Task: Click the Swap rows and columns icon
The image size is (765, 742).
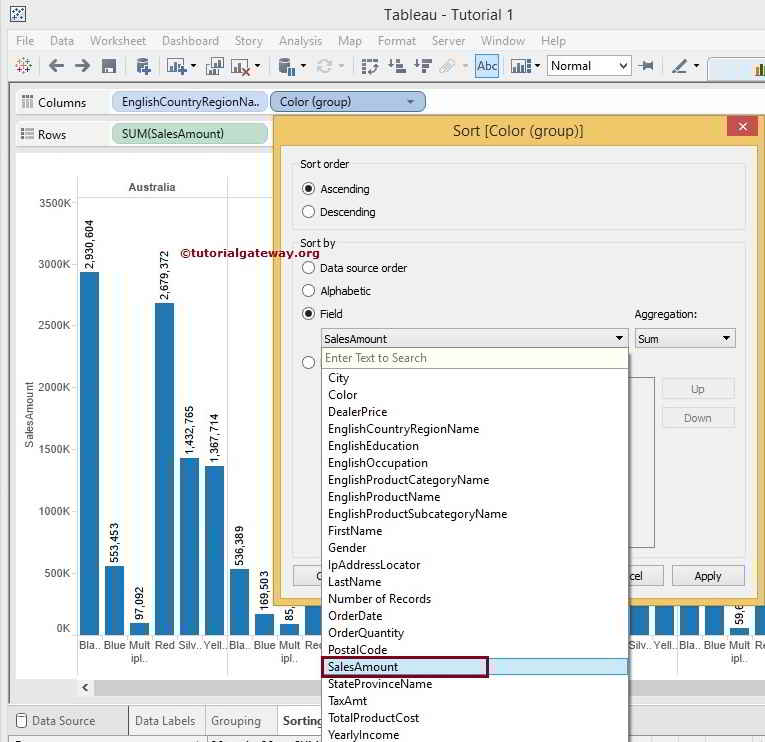Action: (370, 66)
